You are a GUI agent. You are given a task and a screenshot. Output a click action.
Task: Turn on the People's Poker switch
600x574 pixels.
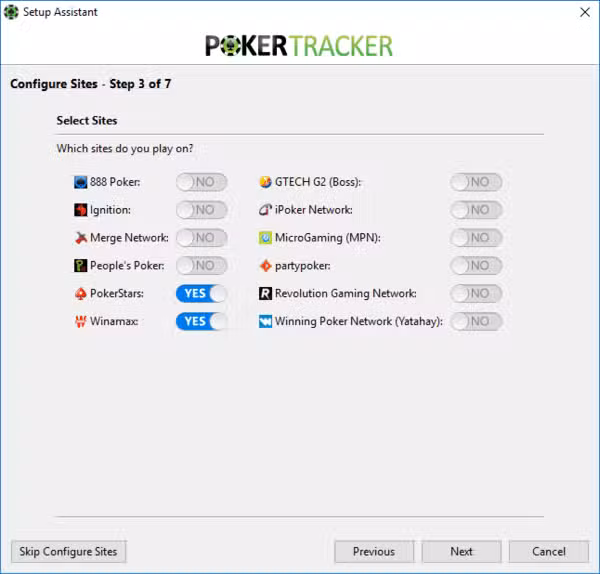click(202, 266)
